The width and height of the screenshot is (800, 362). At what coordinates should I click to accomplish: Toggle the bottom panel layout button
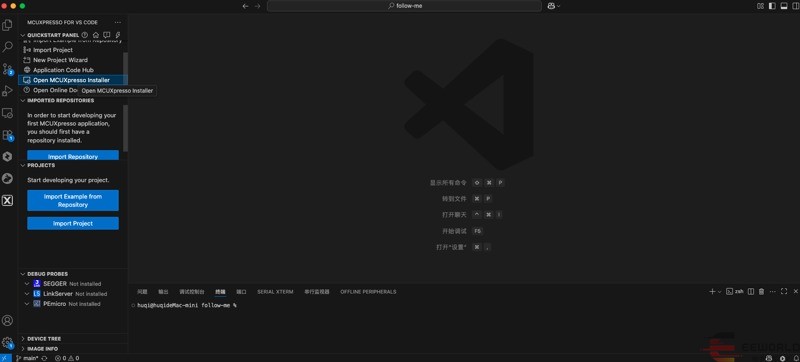pyautogui.click(x=783, y=6)
